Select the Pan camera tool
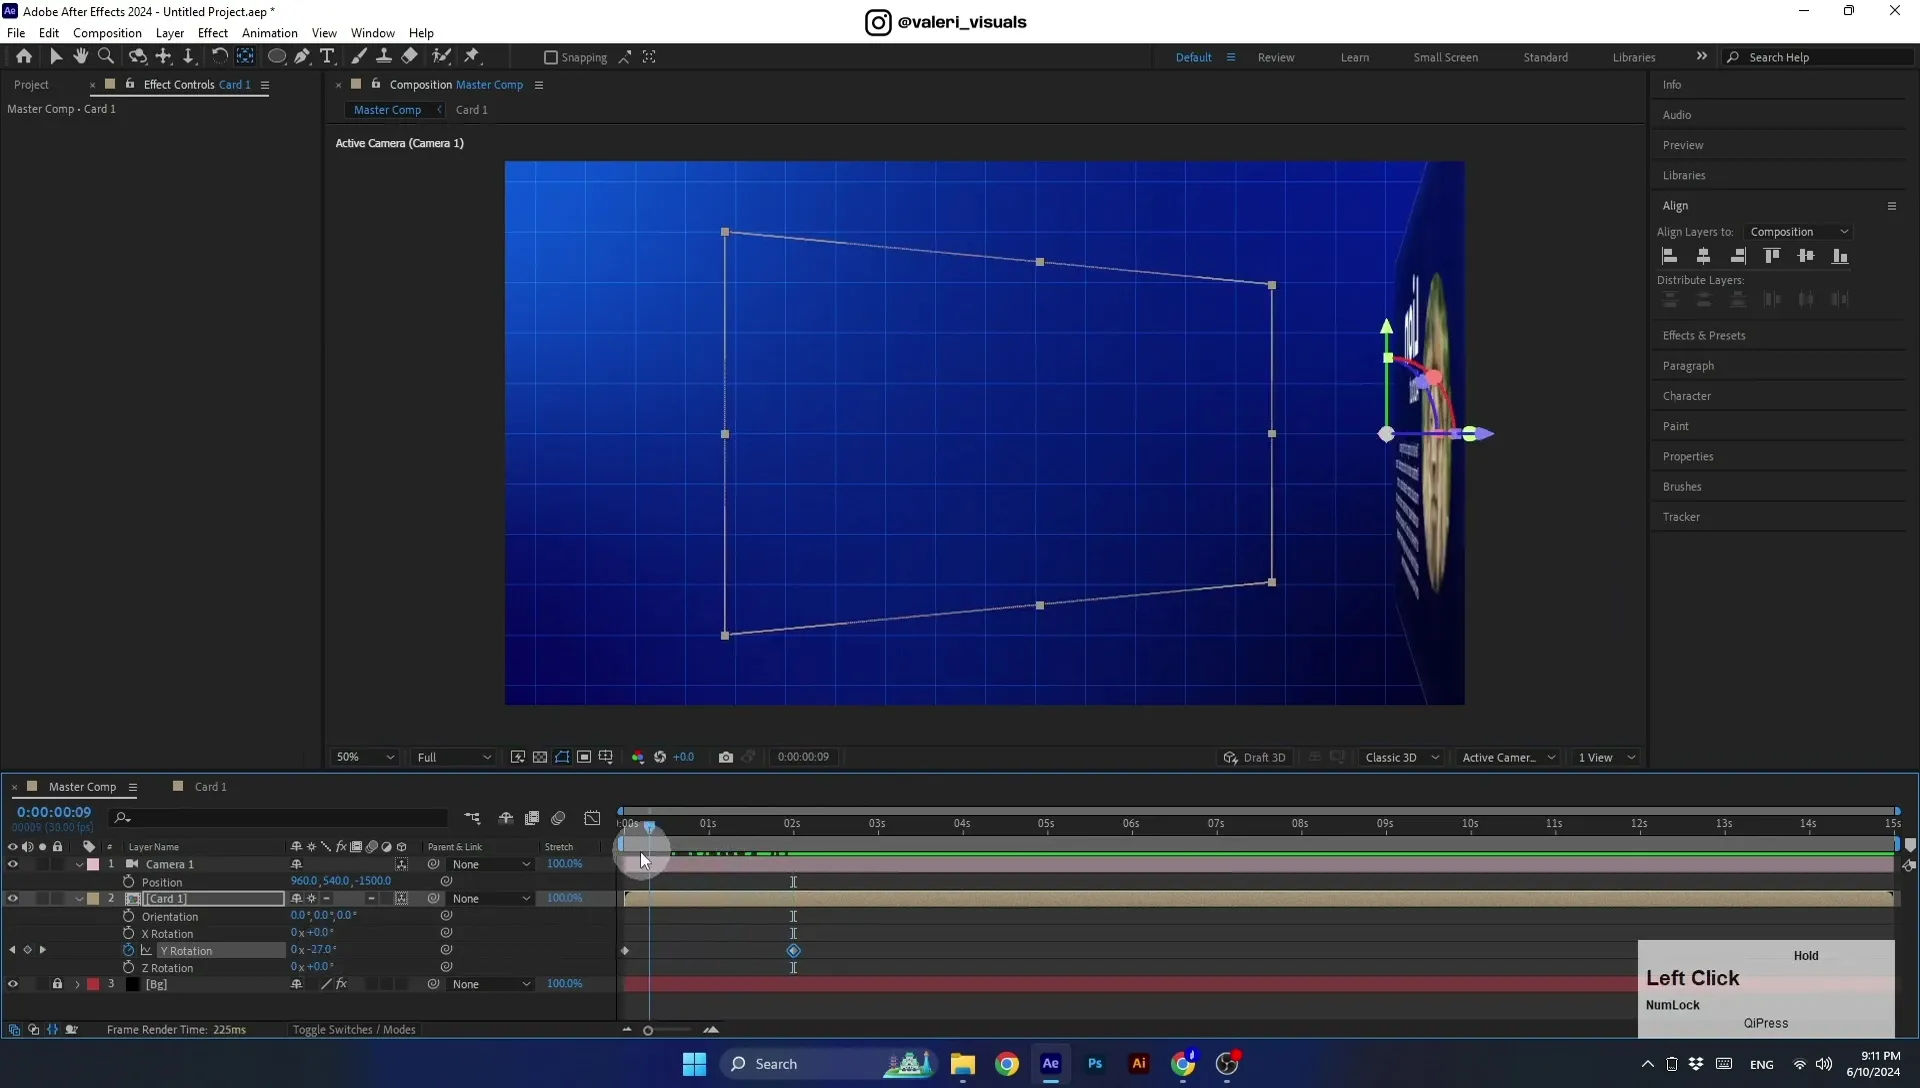The image size is (1920, 1088). tap(163, 57)
